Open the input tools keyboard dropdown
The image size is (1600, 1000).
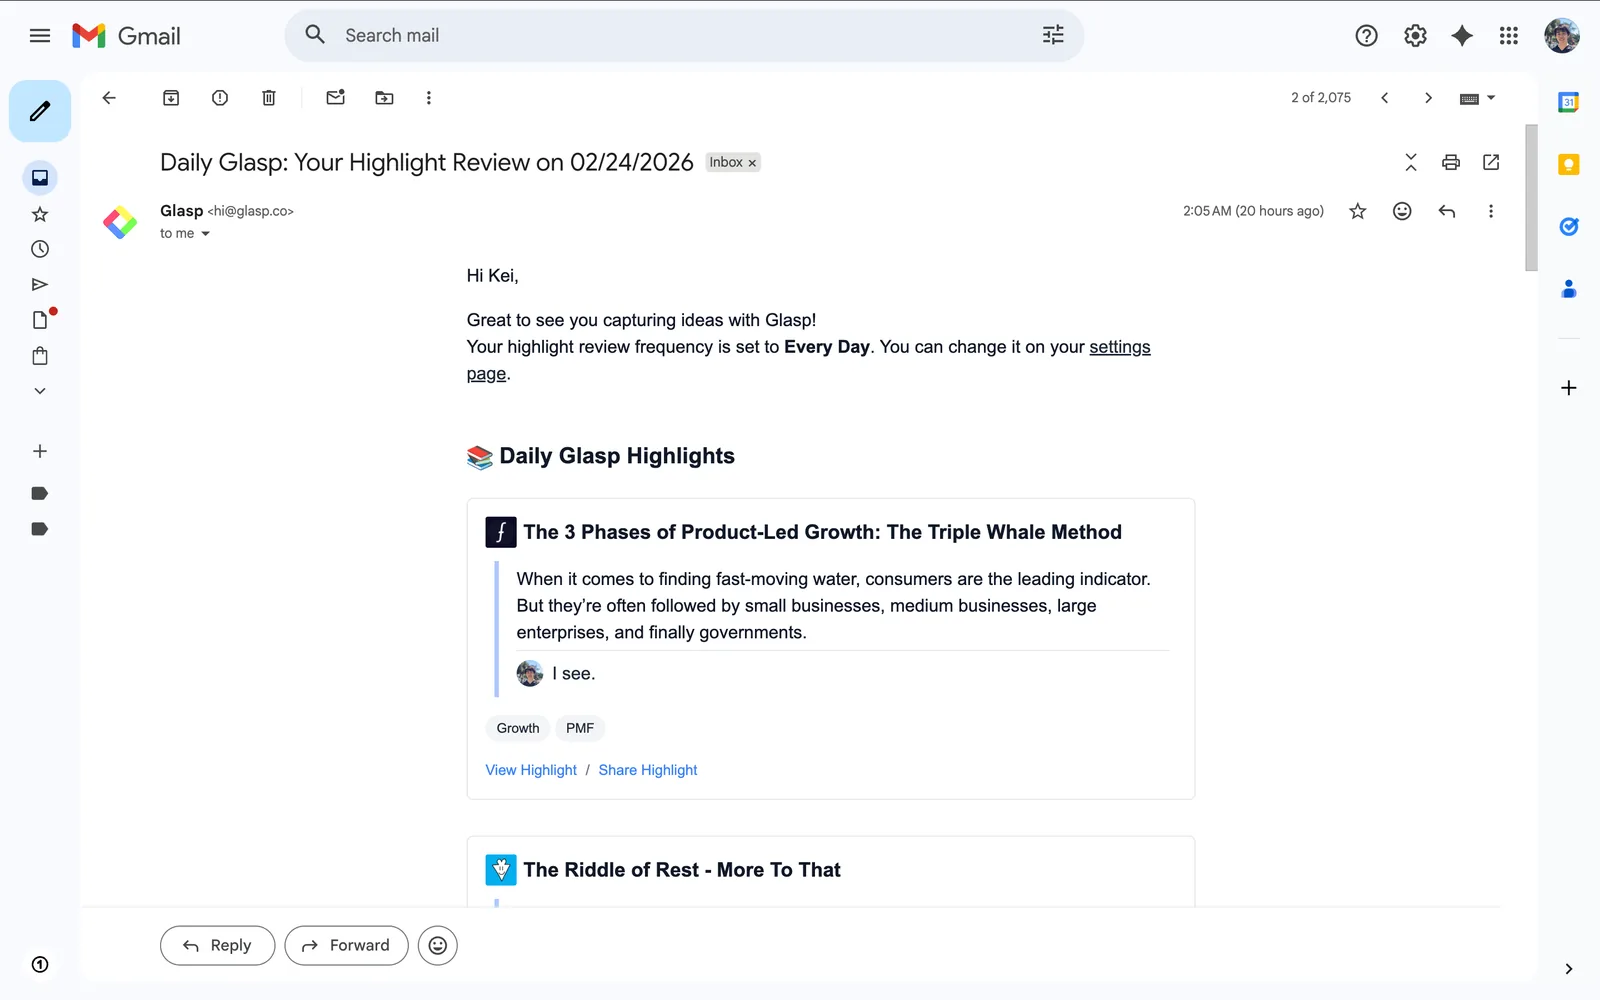1477,98
